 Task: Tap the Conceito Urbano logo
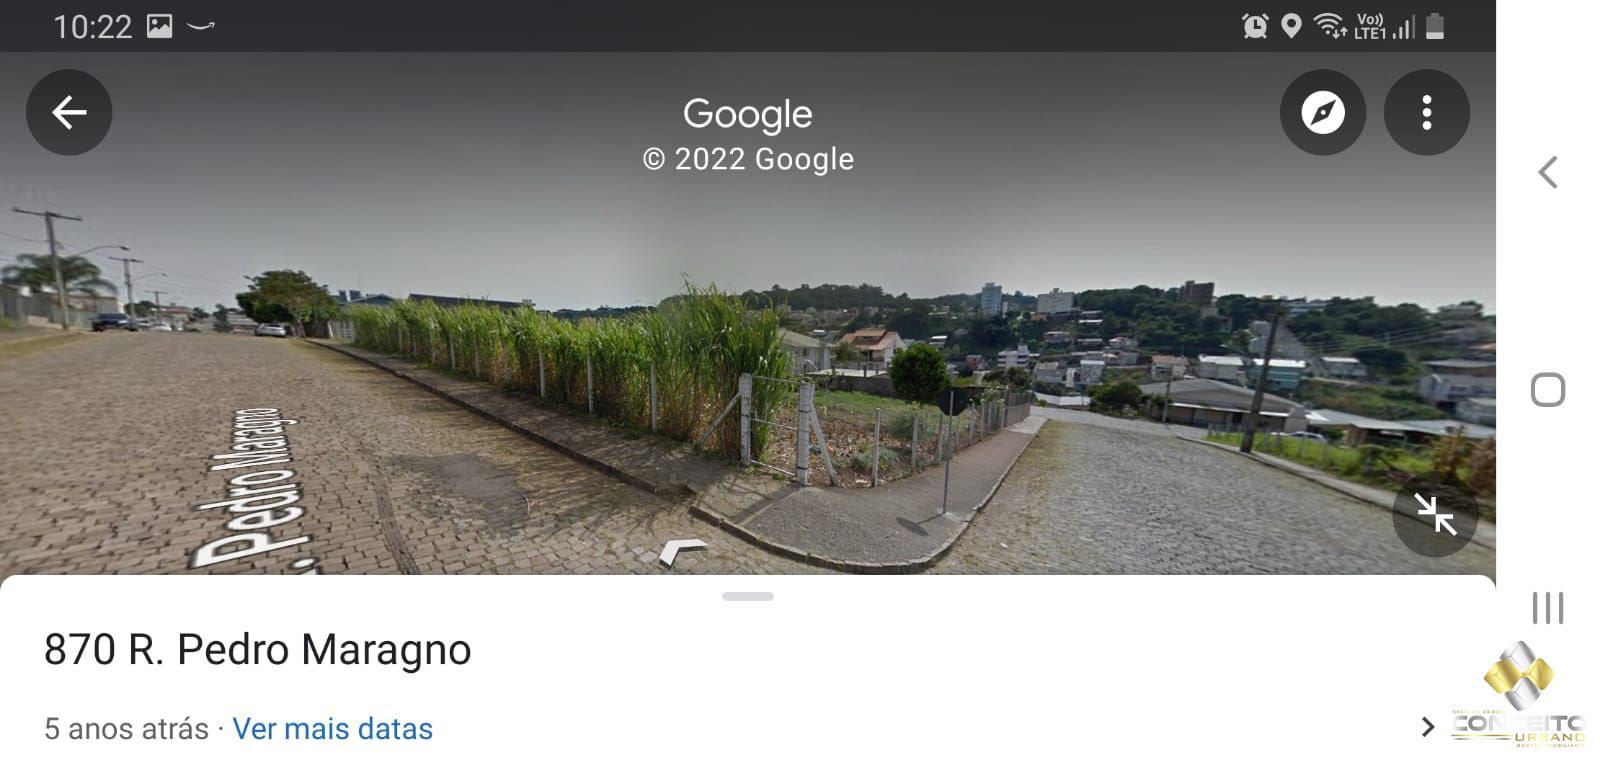(x=1518, y=695)
